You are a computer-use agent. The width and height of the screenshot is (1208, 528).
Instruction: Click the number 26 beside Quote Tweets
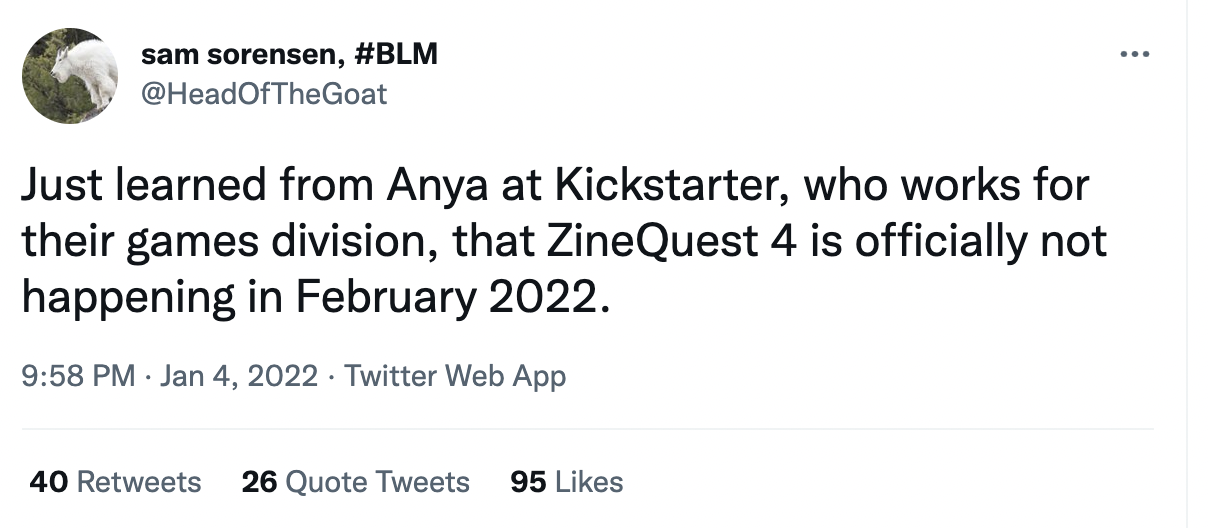[260, 482]
